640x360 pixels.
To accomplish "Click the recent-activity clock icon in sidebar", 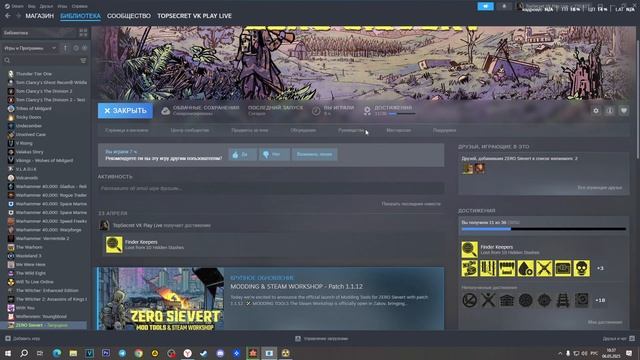I will [76, 48].
